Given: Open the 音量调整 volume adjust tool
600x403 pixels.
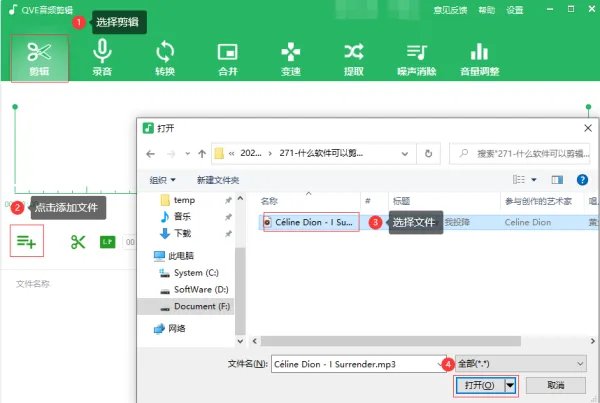Looking at the screenshot, I should pos(479,58).
